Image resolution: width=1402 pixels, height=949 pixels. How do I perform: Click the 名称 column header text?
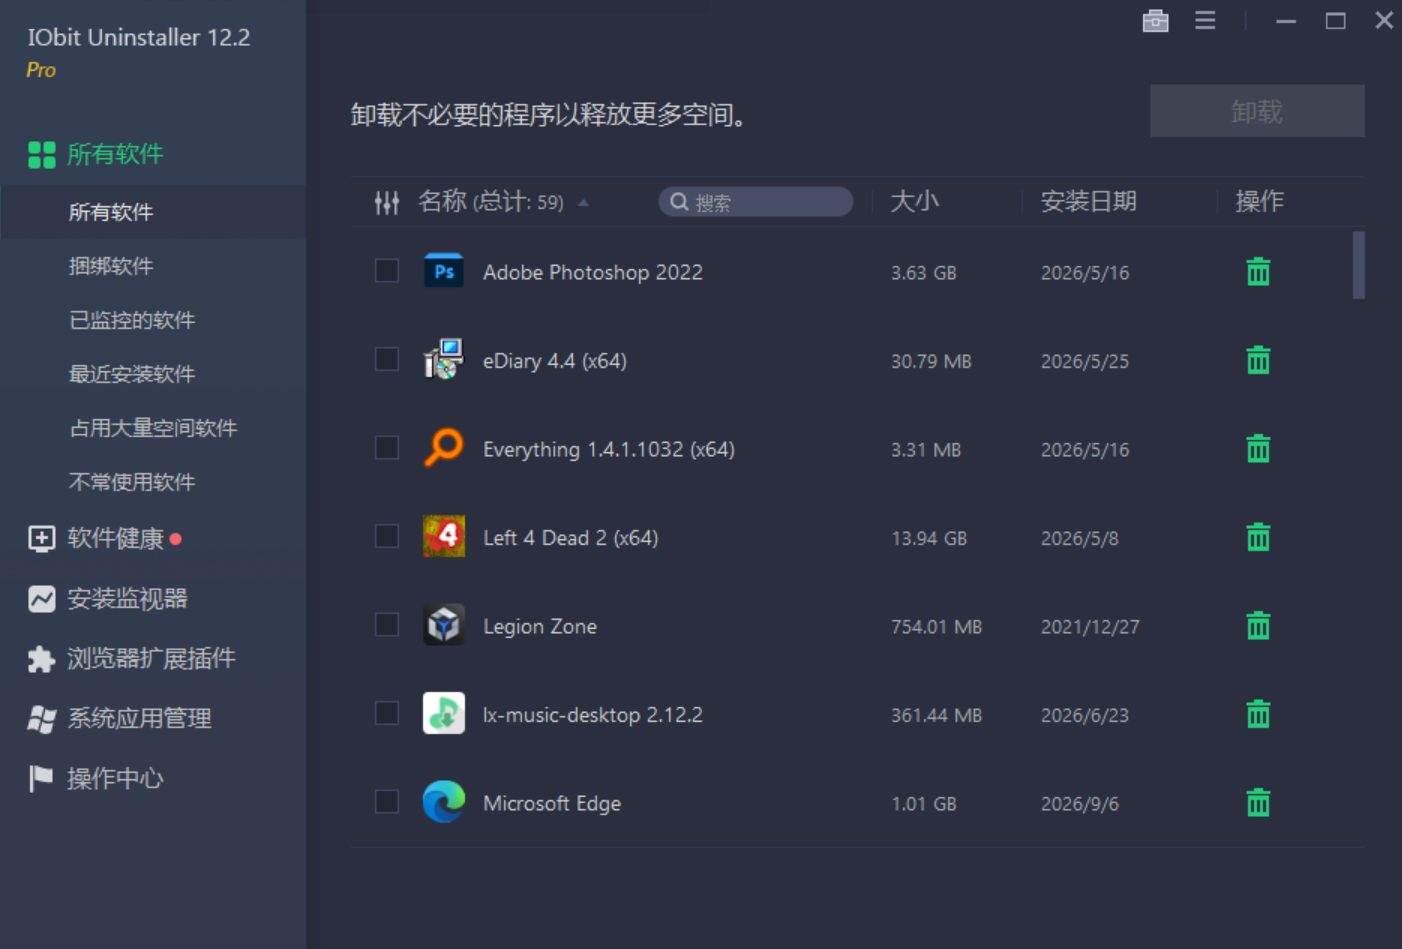tap(442, 202)
